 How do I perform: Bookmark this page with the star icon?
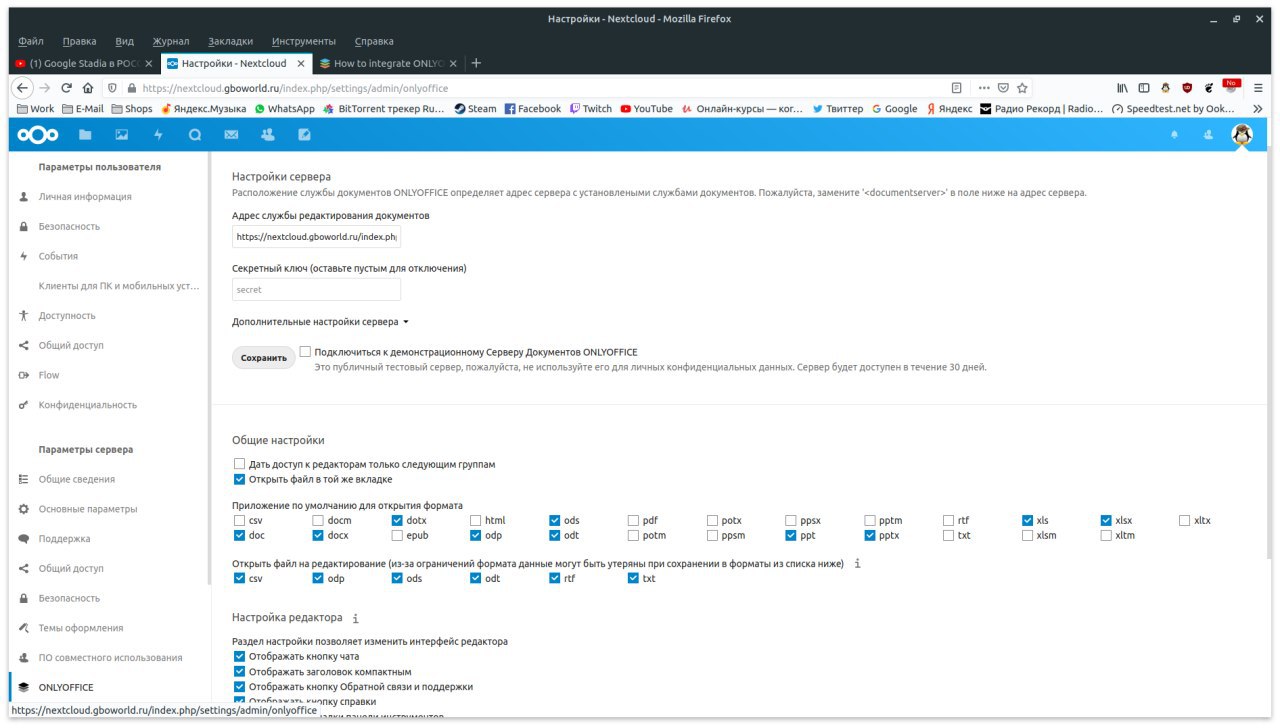tap(1022, 88)
